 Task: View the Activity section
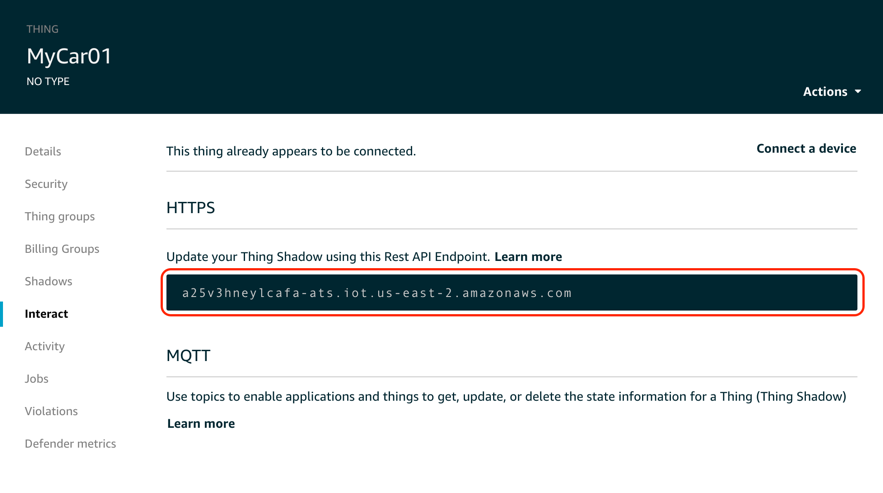44,347
